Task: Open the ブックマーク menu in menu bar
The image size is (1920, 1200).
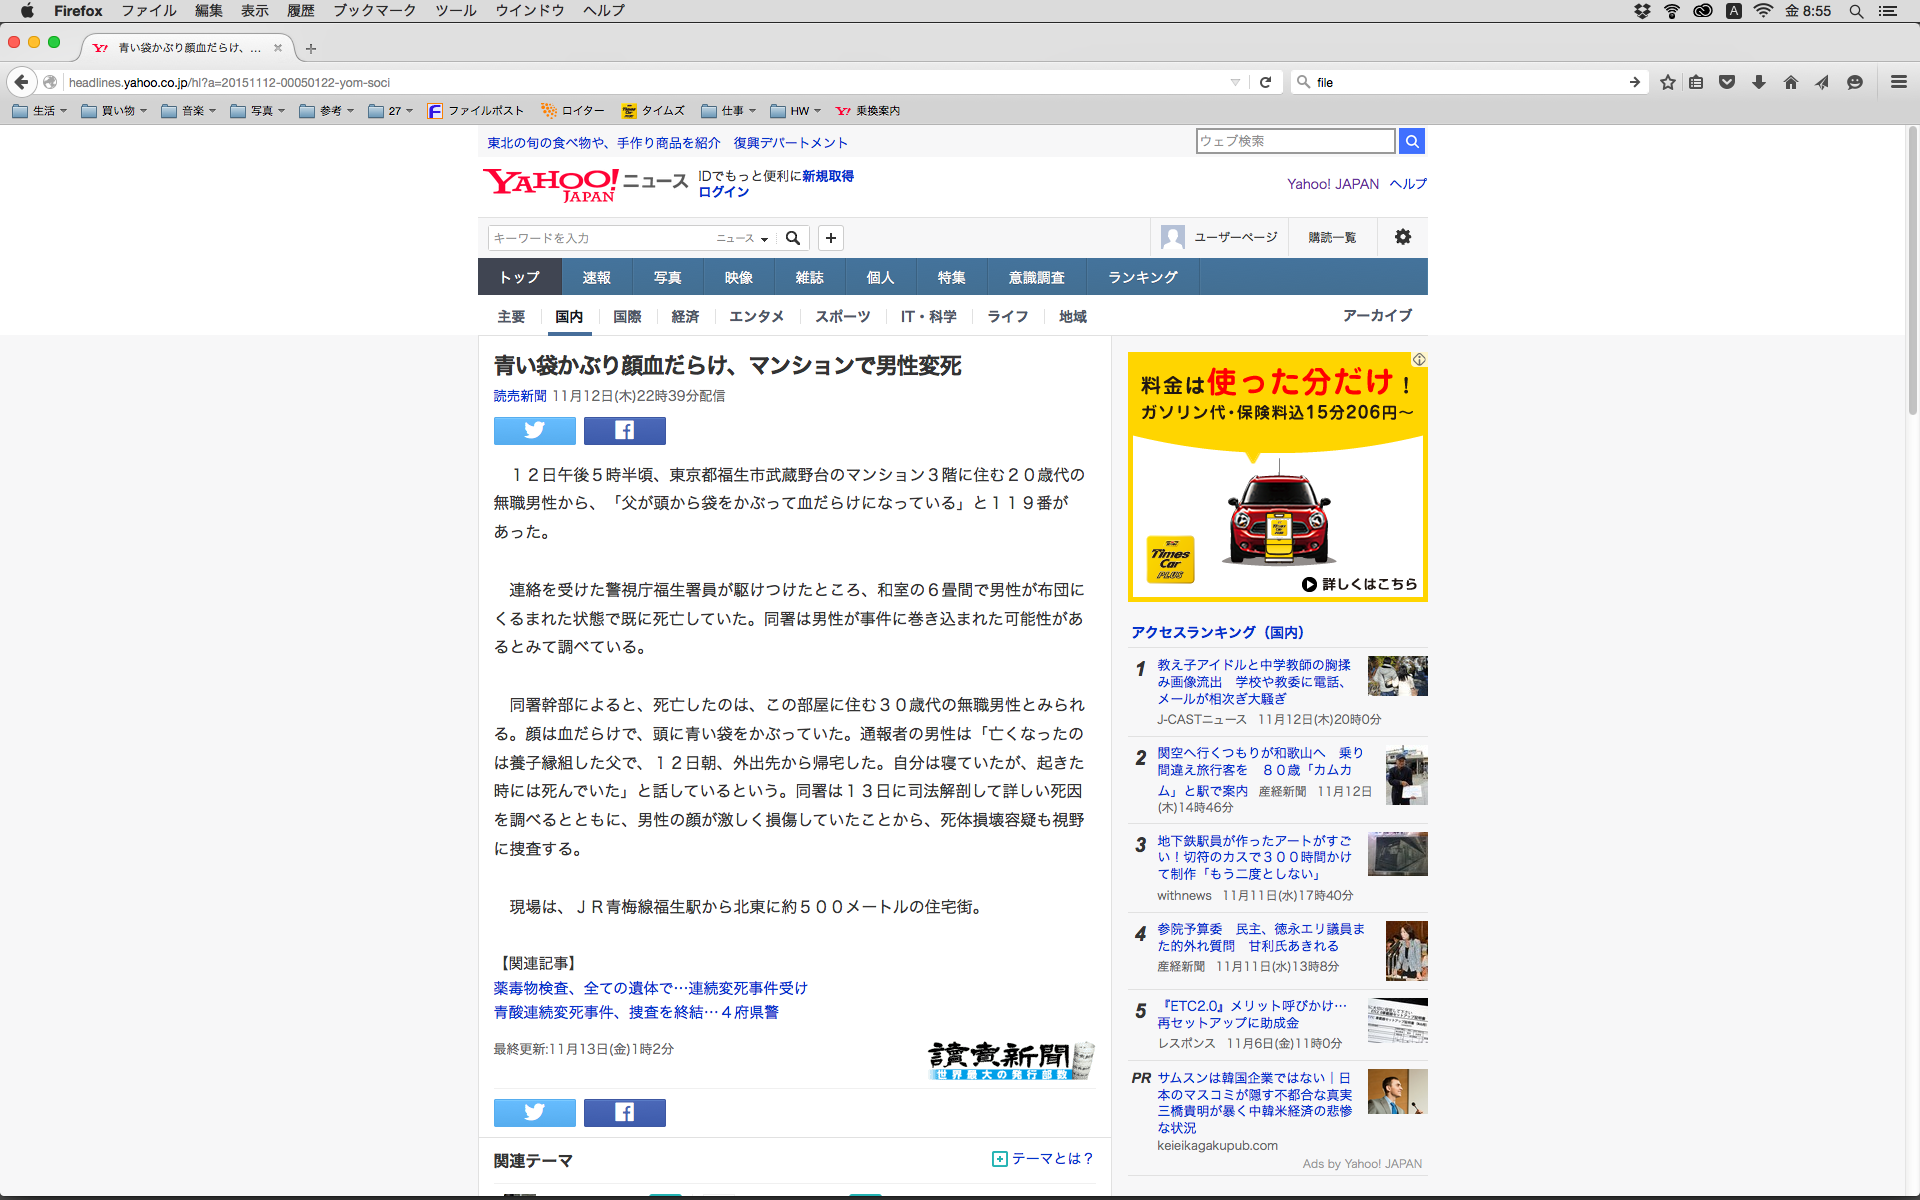Action: point(374,10)
